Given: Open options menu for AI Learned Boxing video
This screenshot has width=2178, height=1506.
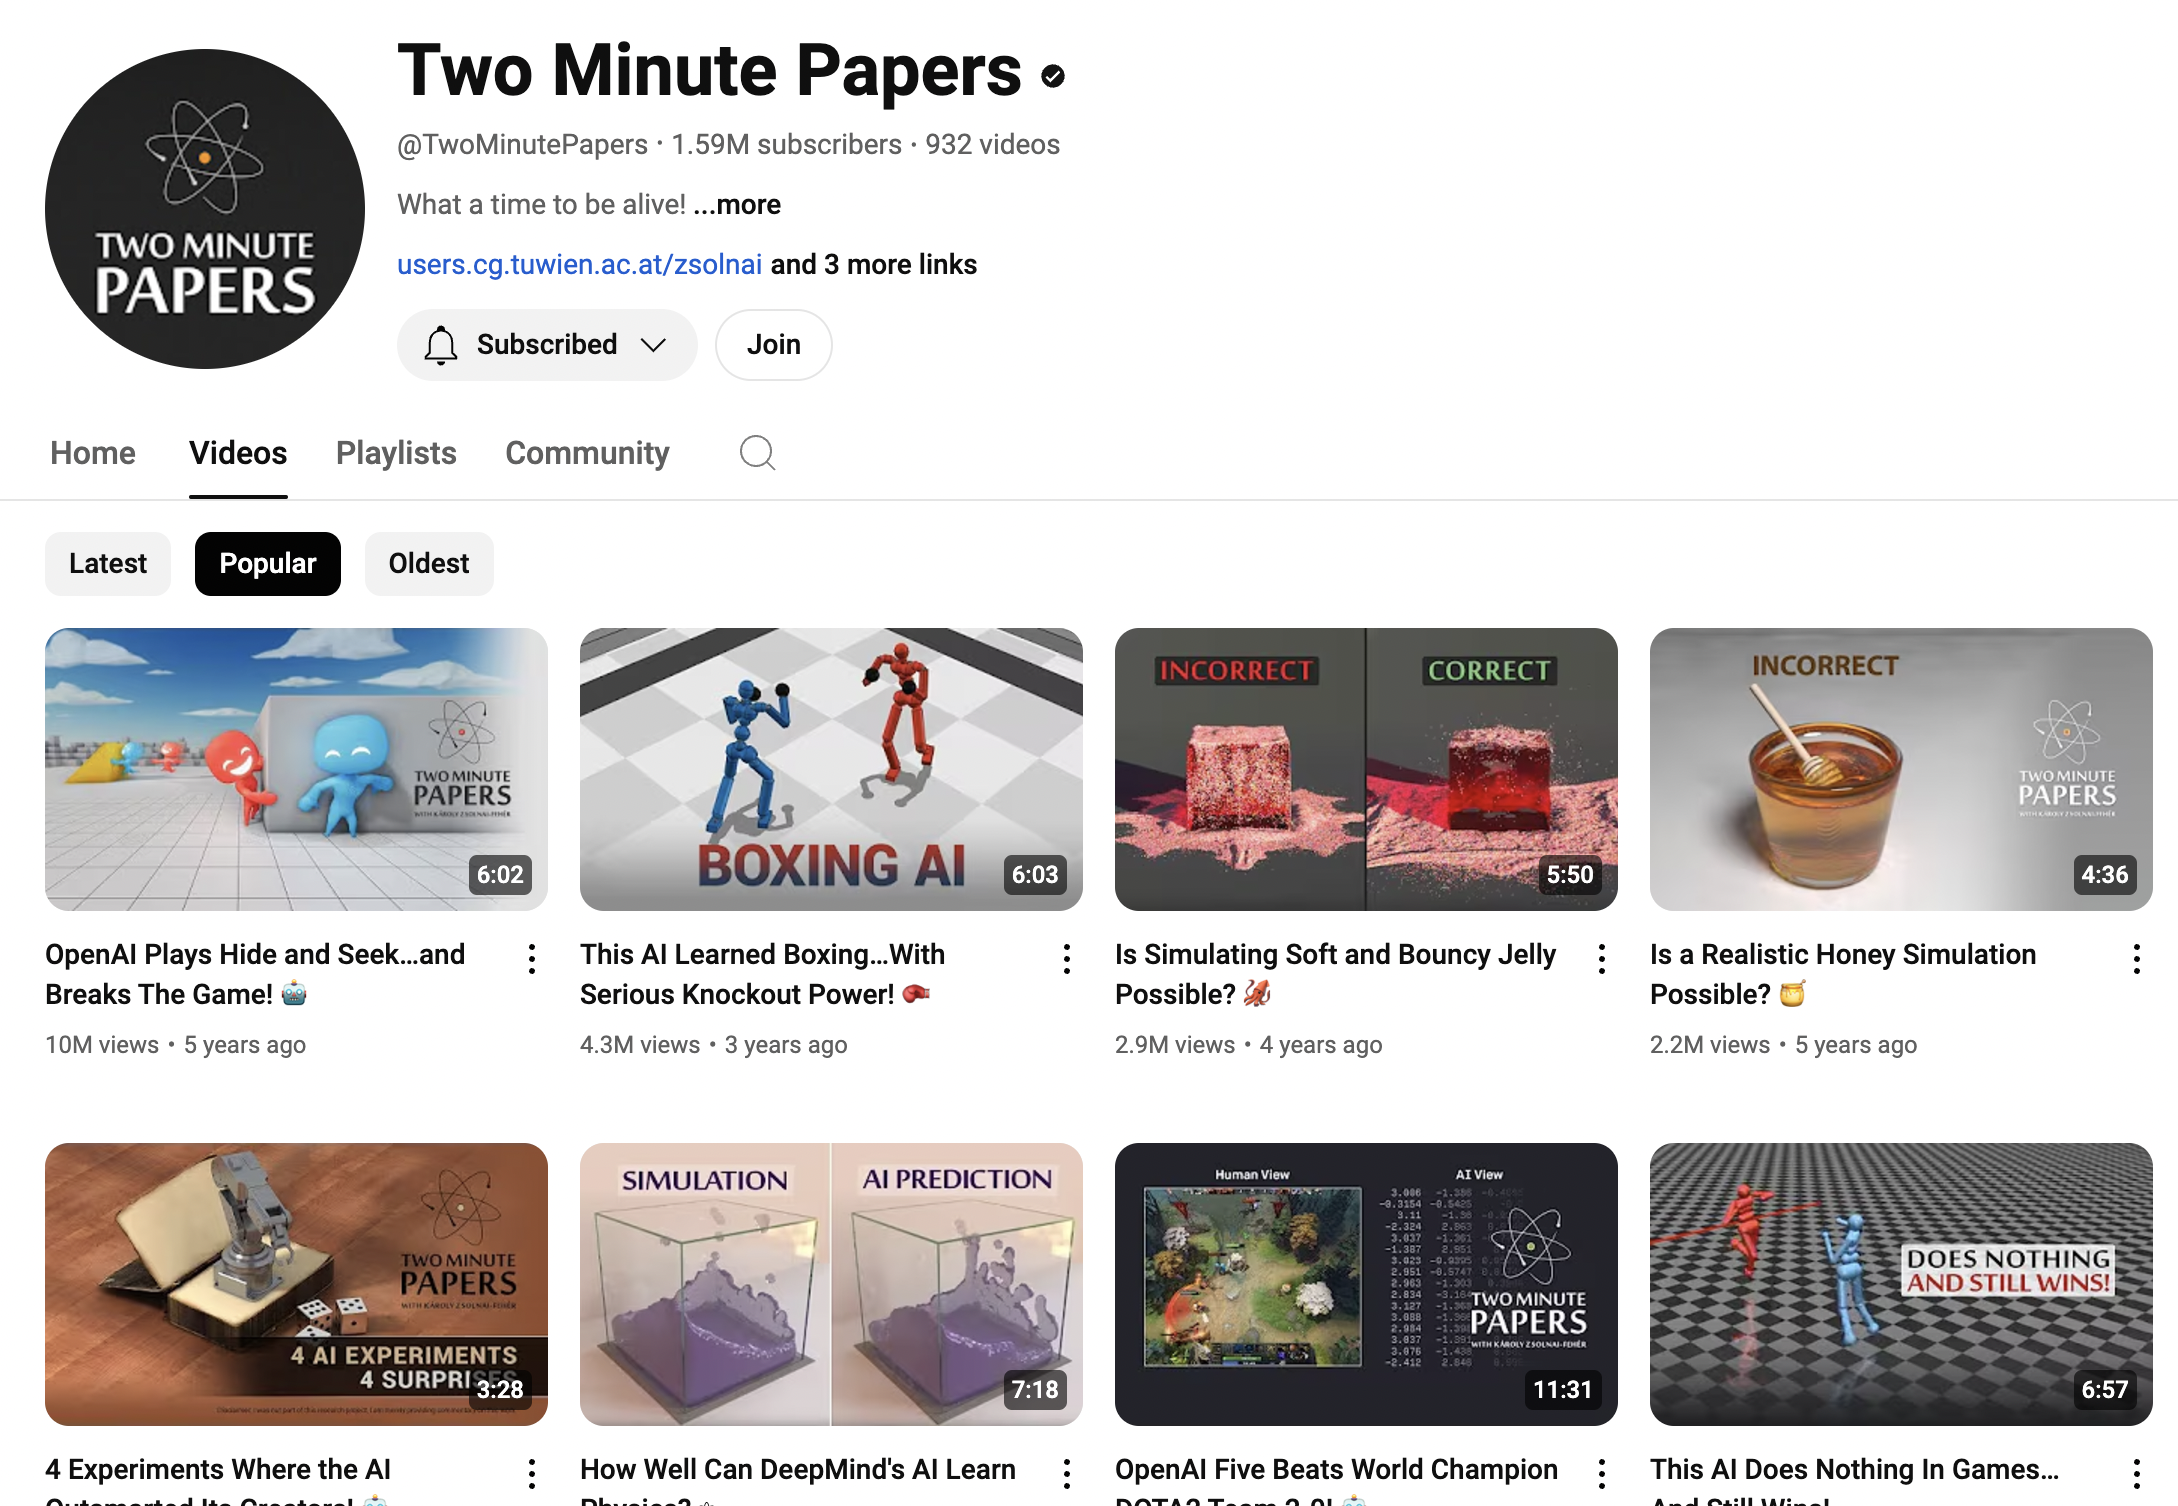Looking at the screenshot, I should coord(1067,959).
